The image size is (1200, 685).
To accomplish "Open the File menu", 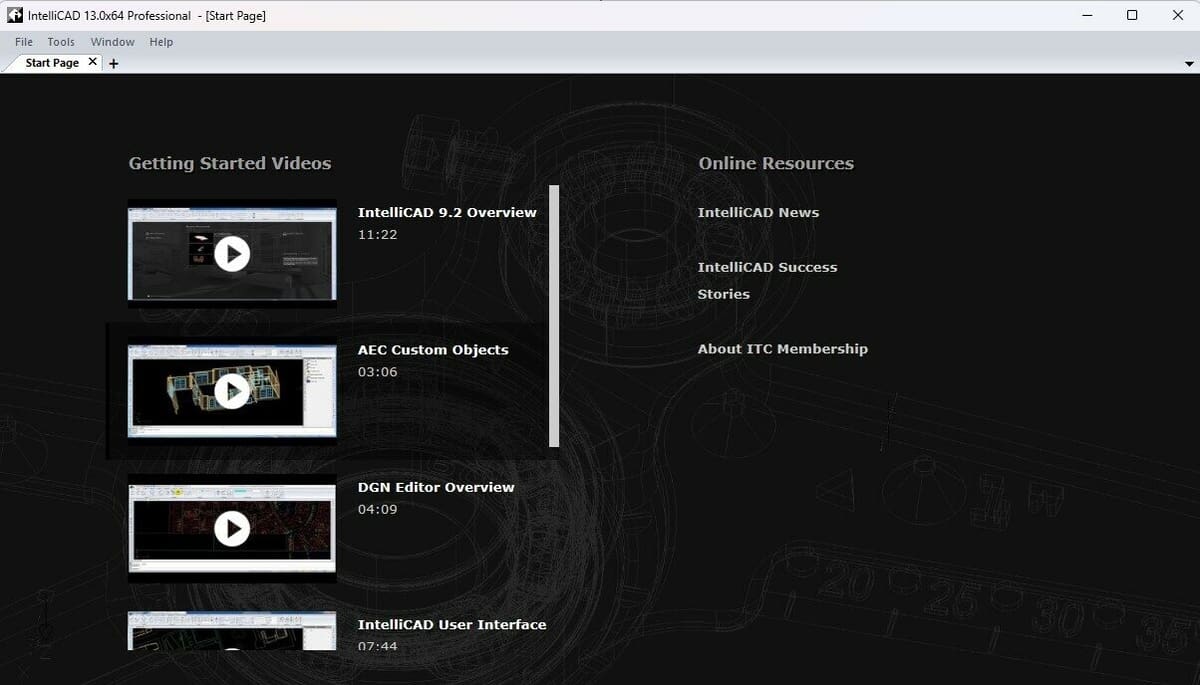I will pyautogui.click(x=24, y=42).
